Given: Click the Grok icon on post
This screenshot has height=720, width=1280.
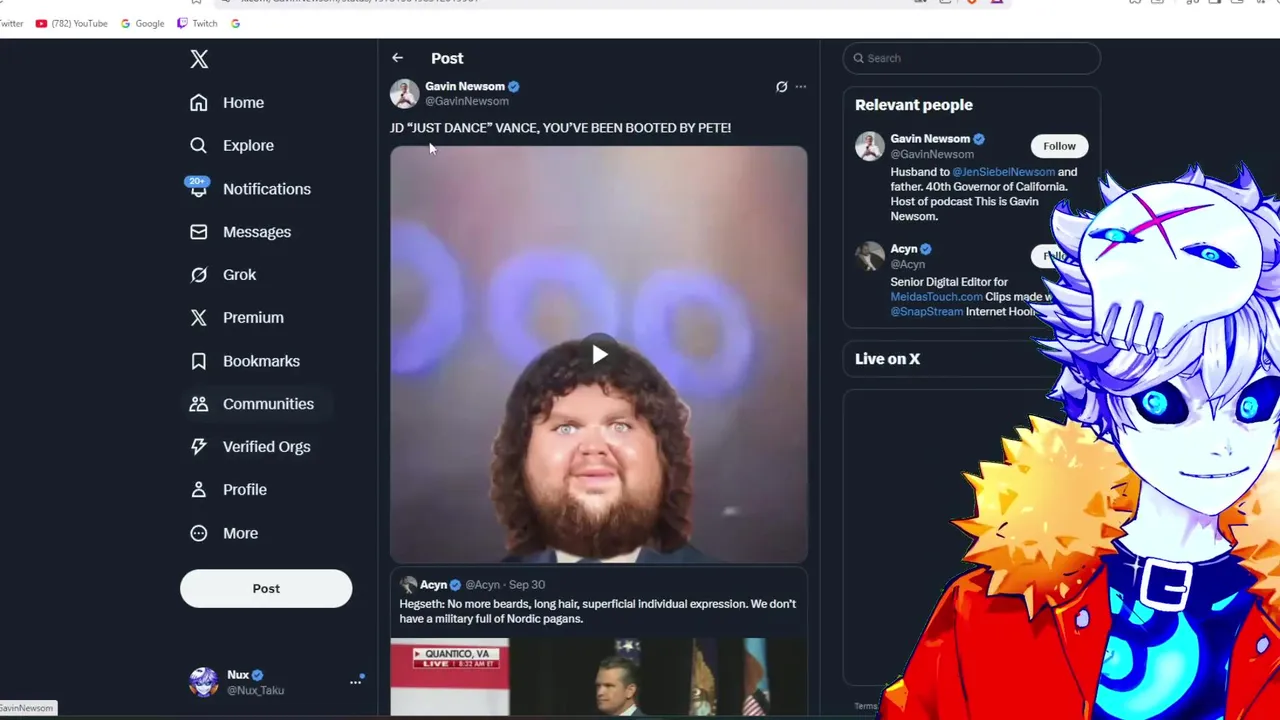Looking at the screenshot, I should coord(781,87).
